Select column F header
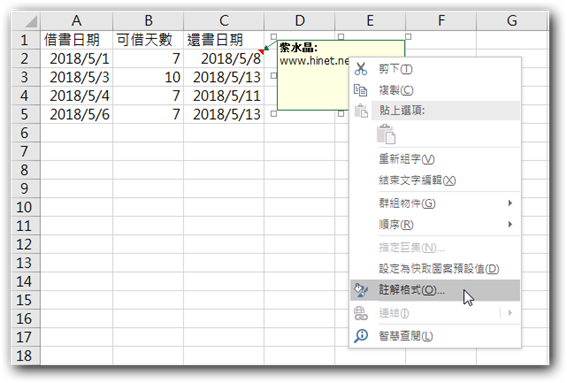The height and width of the screenshot is (383, 567). point(441,21)
